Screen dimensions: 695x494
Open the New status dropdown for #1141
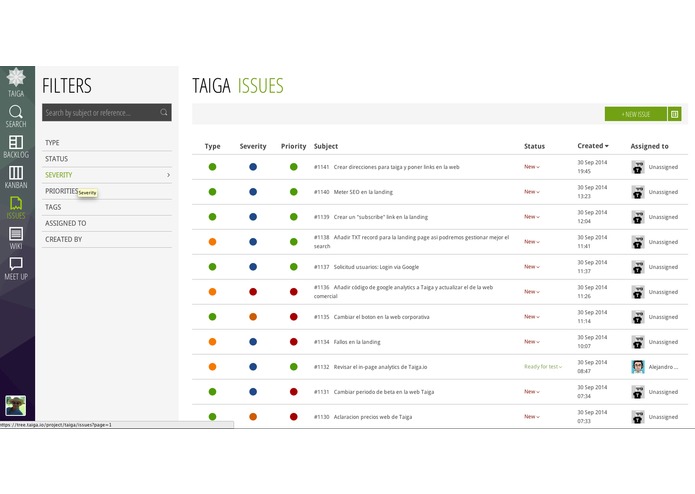click(532, 167)
